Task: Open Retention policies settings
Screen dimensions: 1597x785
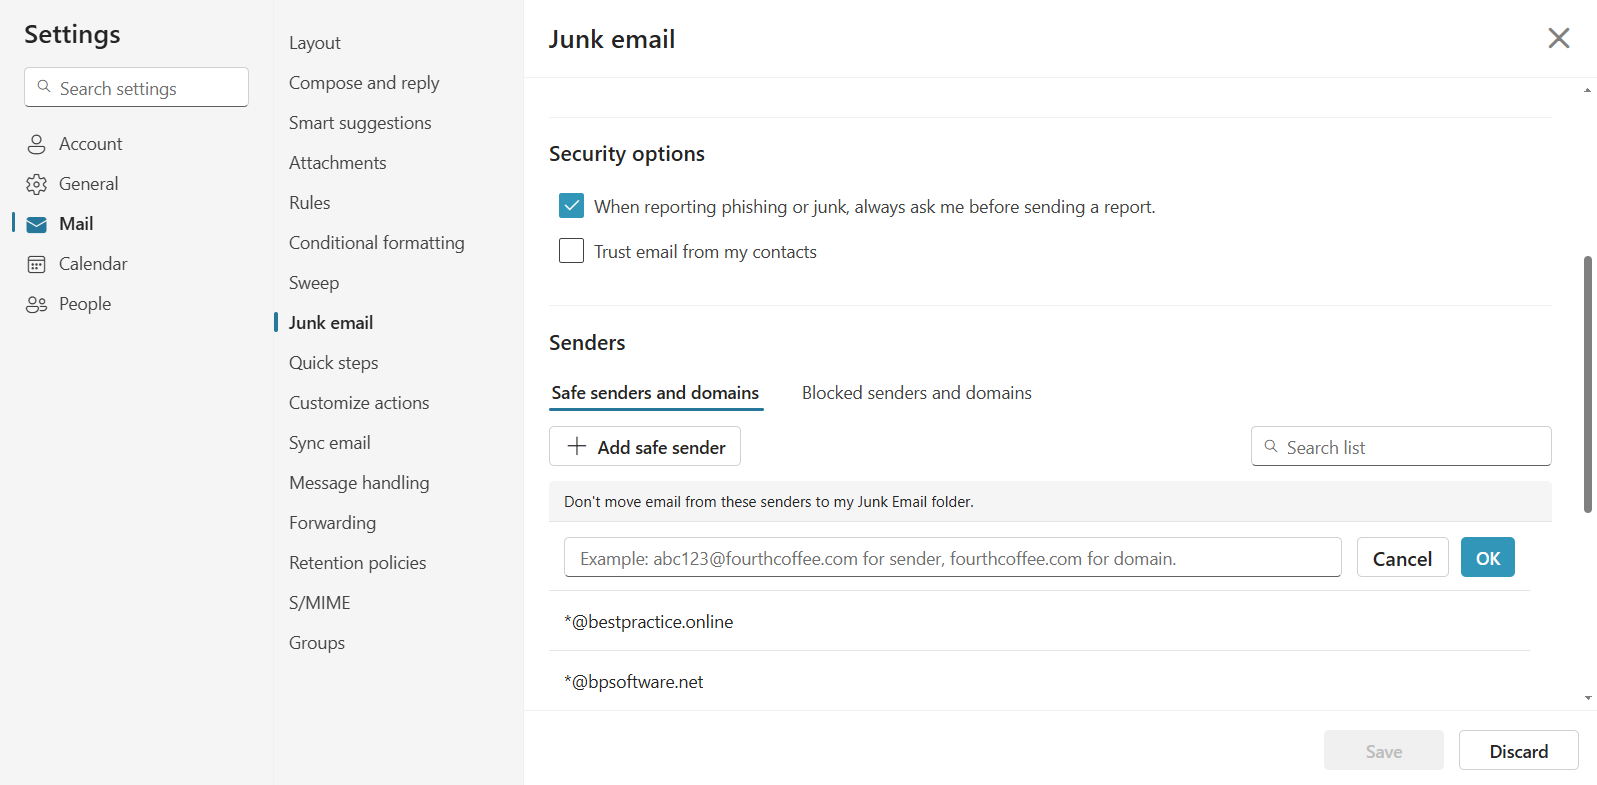Action: (357, 563)
